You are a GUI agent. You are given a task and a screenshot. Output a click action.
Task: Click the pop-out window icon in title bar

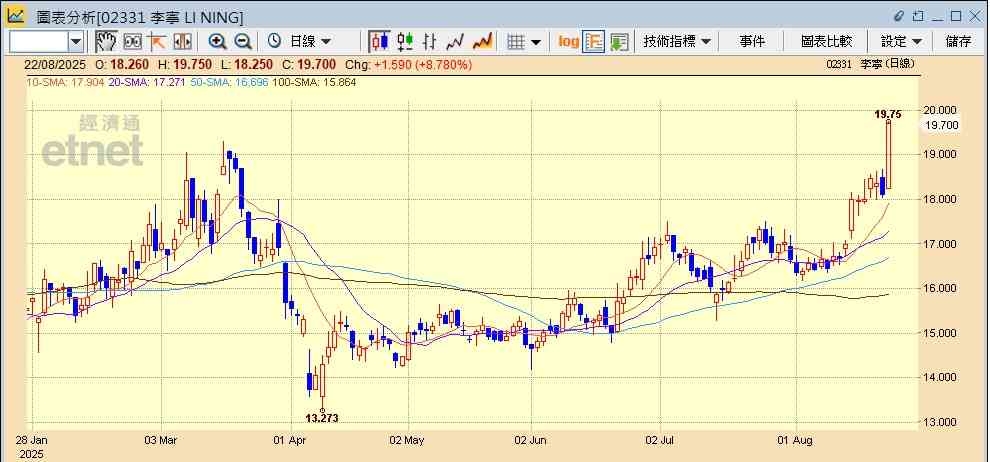coord(918,15)
